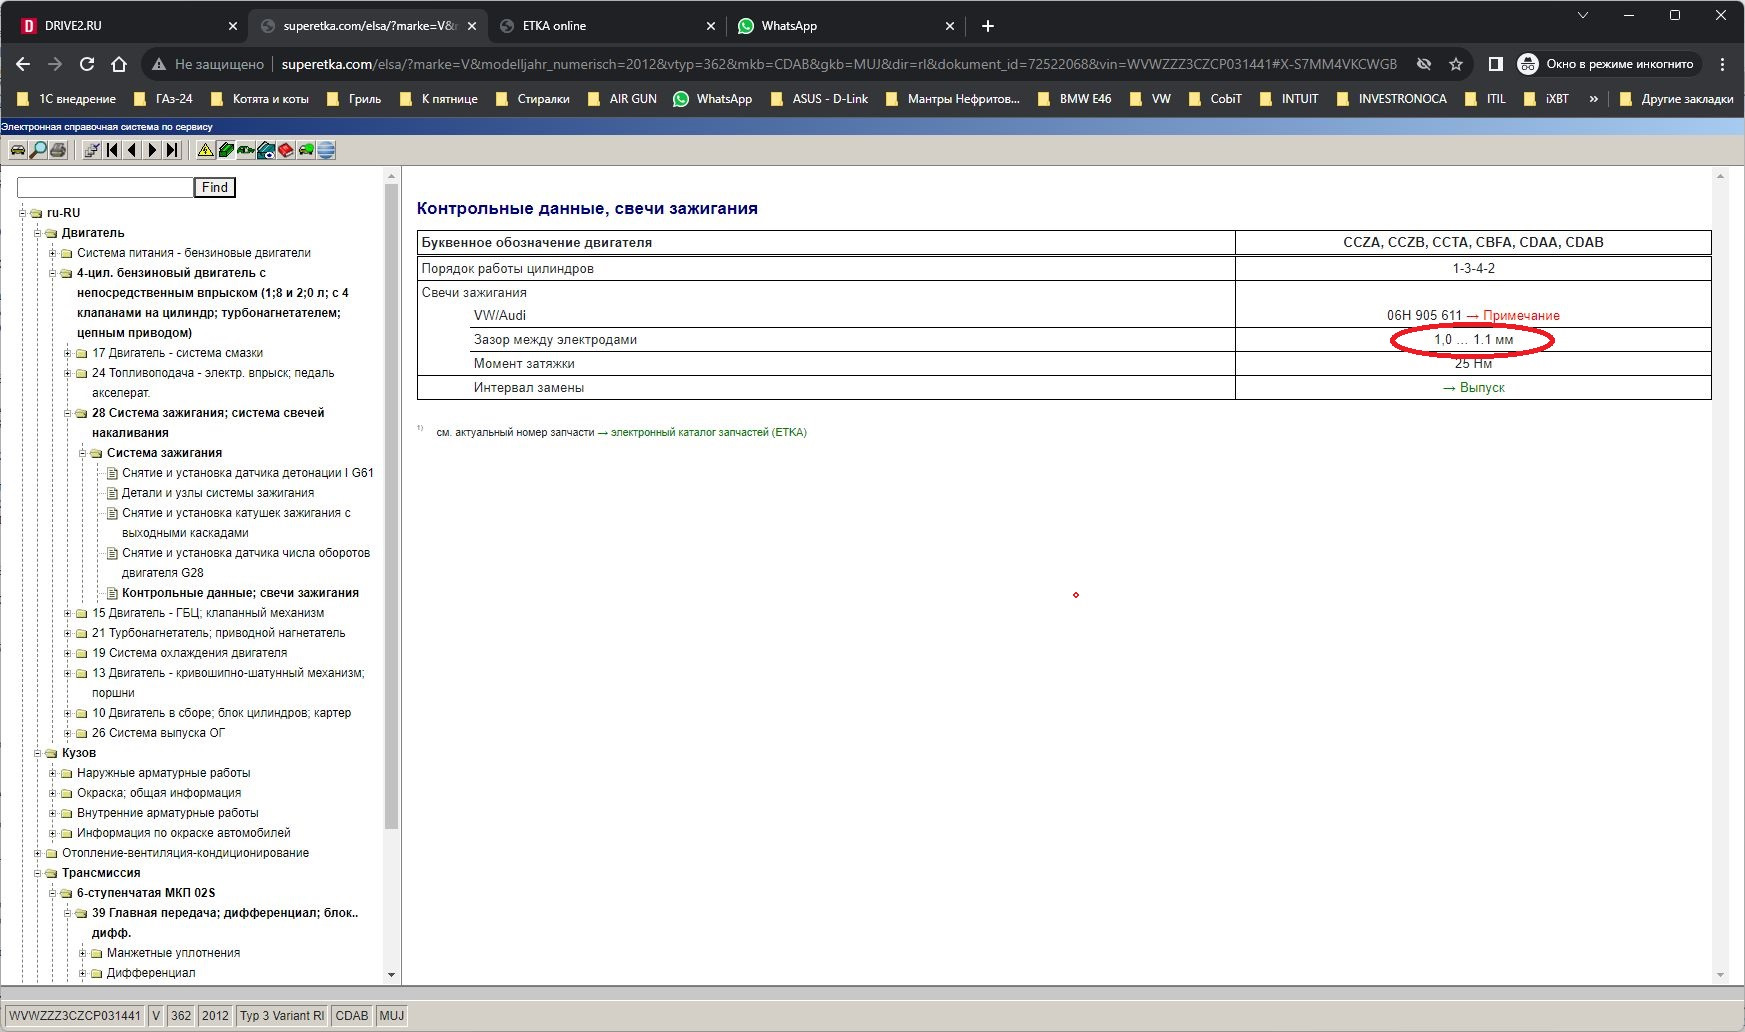
Task: Click into the tree search input field
Action: pos(105,187)
